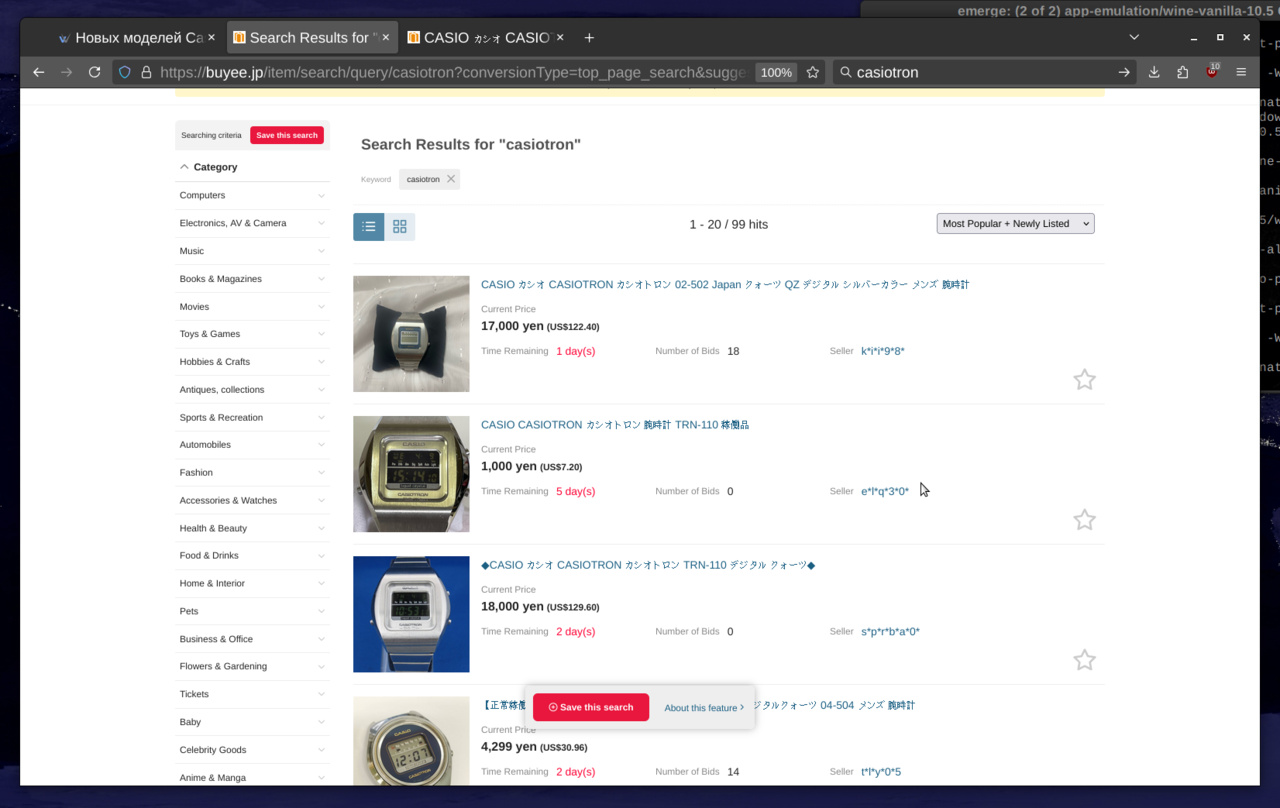
Task: Open the browser downloads panel
Action: 1154,72
